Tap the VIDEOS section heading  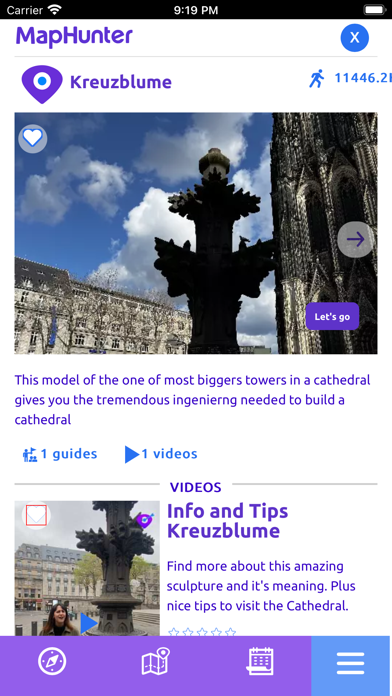click(x=195, y=487)
